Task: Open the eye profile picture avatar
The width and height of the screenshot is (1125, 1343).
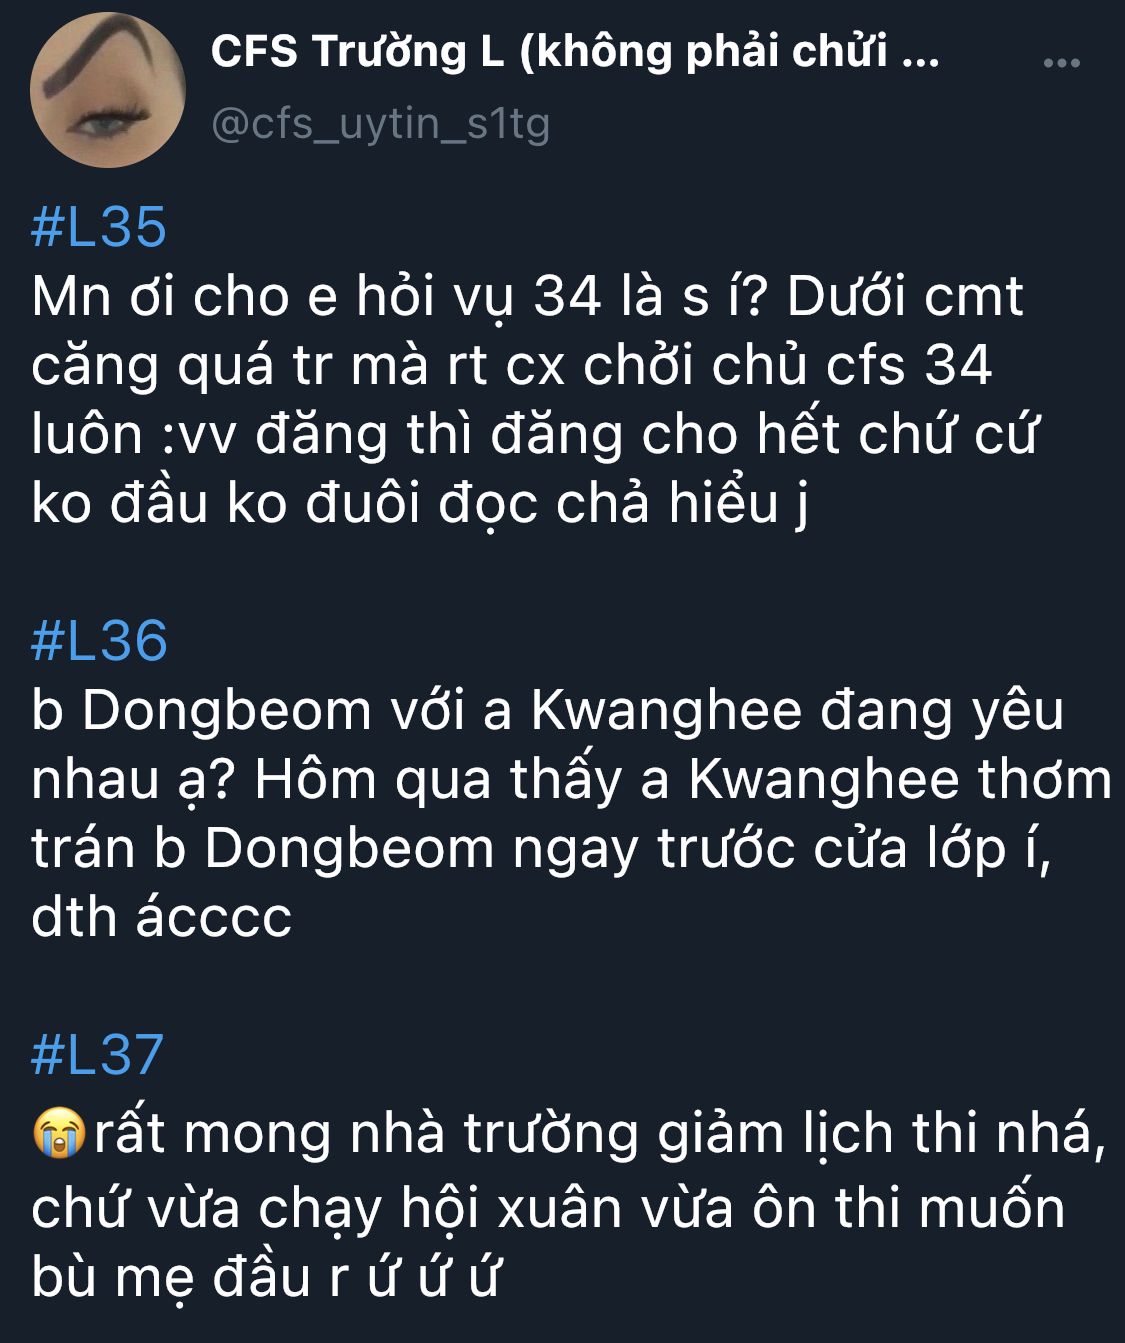Action: (x=108, y=90)
